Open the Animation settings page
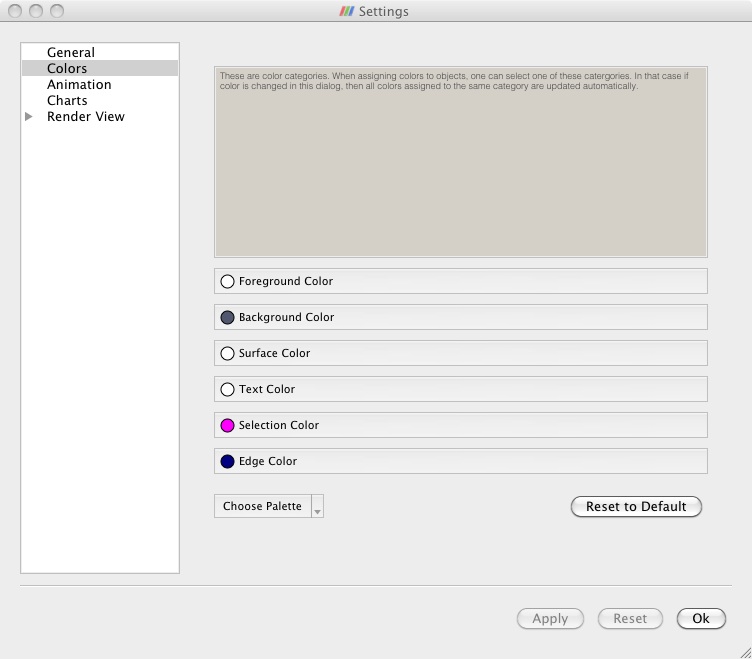 click(79, 84)
